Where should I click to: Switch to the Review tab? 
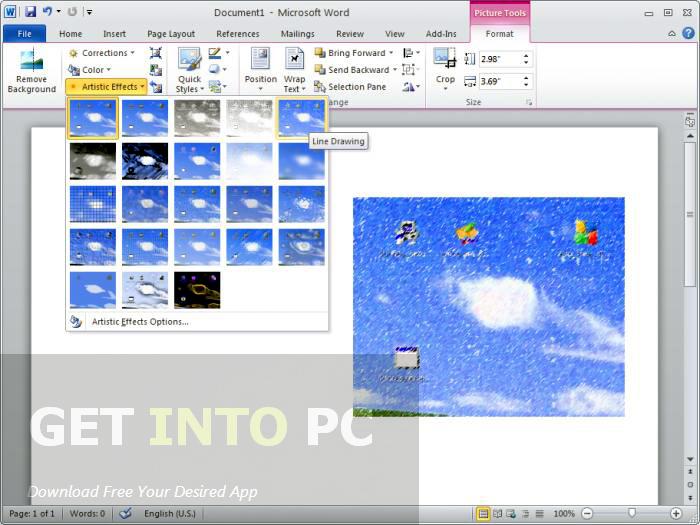[x=350, y=34]
